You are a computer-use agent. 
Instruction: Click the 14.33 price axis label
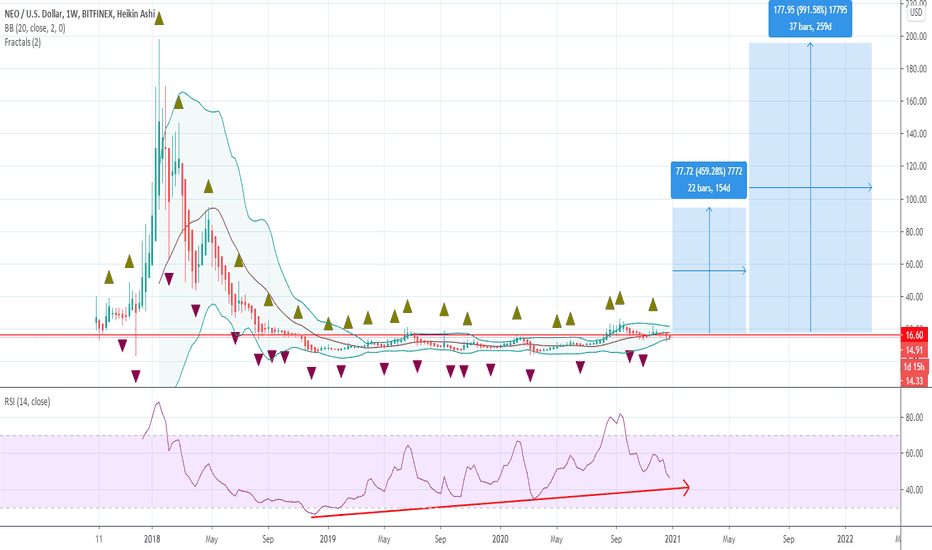tap(914, 381)
